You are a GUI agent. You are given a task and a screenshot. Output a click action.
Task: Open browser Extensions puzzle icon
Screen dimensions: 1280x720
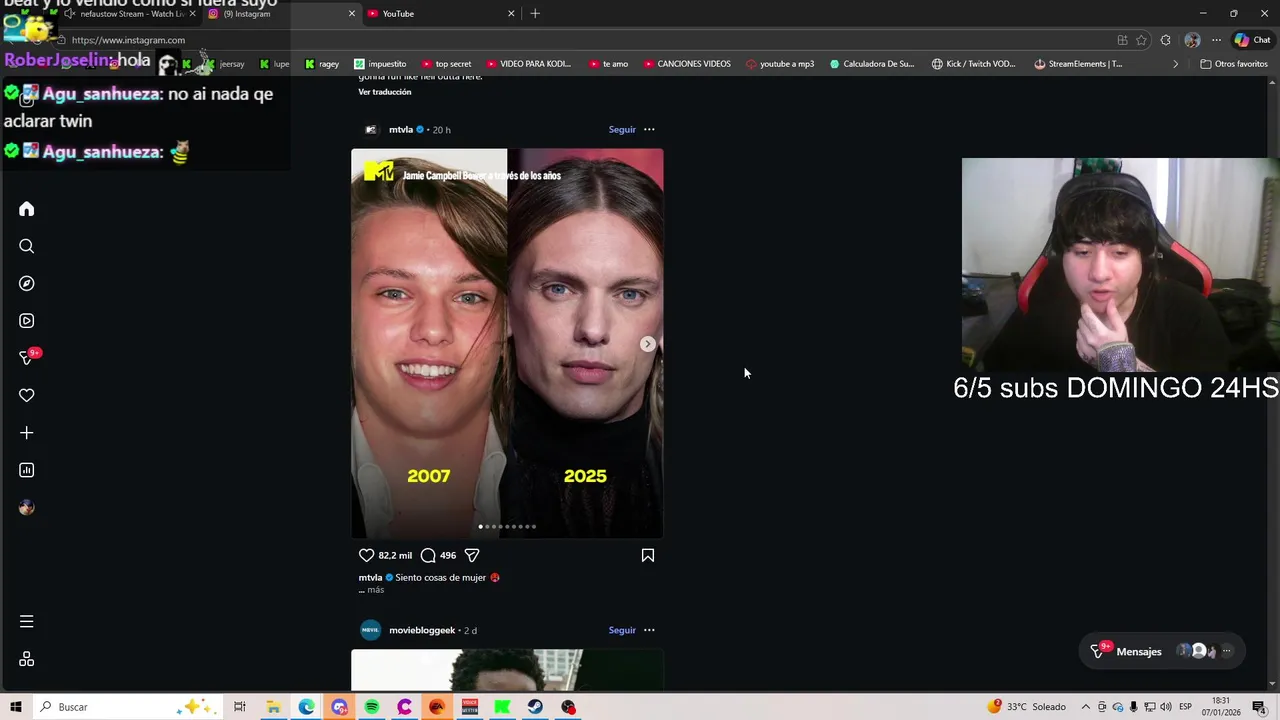[x=1166, y=40]
